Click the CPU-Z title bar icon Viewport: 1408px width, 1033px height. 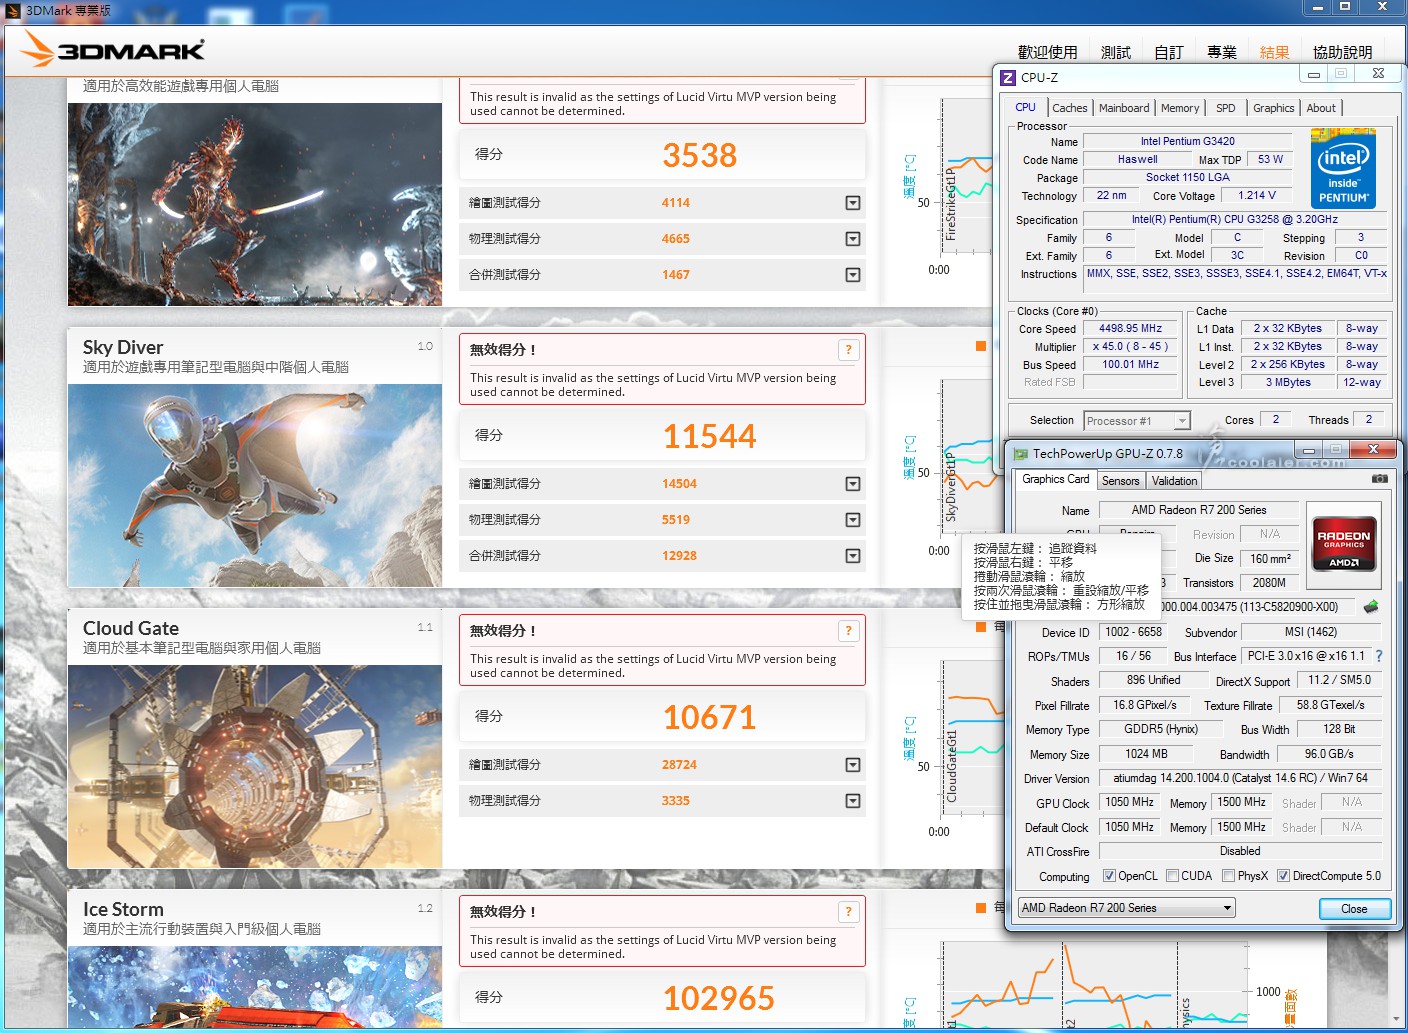click(x=1008, y=77)
